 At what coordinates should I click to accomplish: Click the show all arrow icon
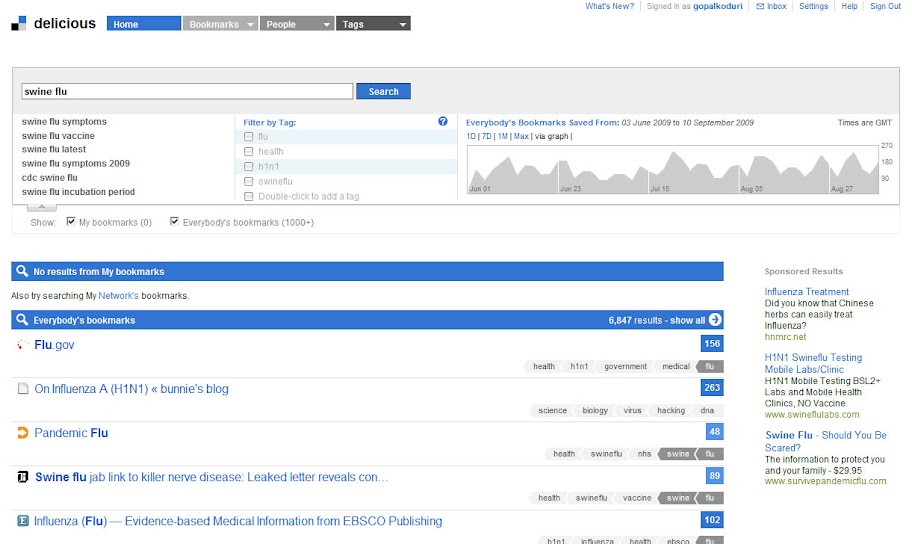[715, 319]
